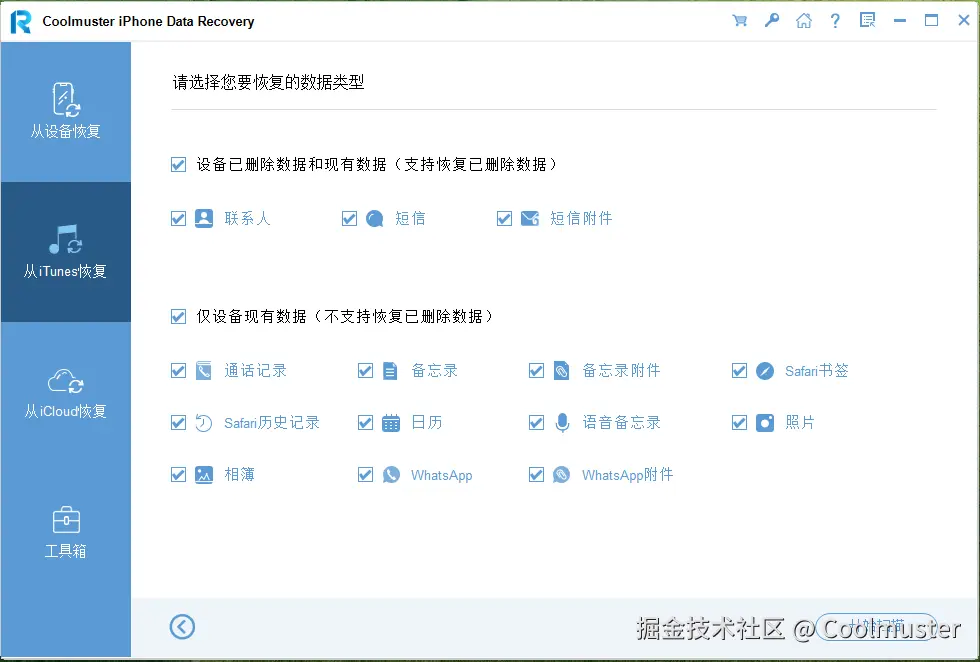Click the Coolmuster logo icon
Screen dimensions: 980x662
(x=20, y=20)
